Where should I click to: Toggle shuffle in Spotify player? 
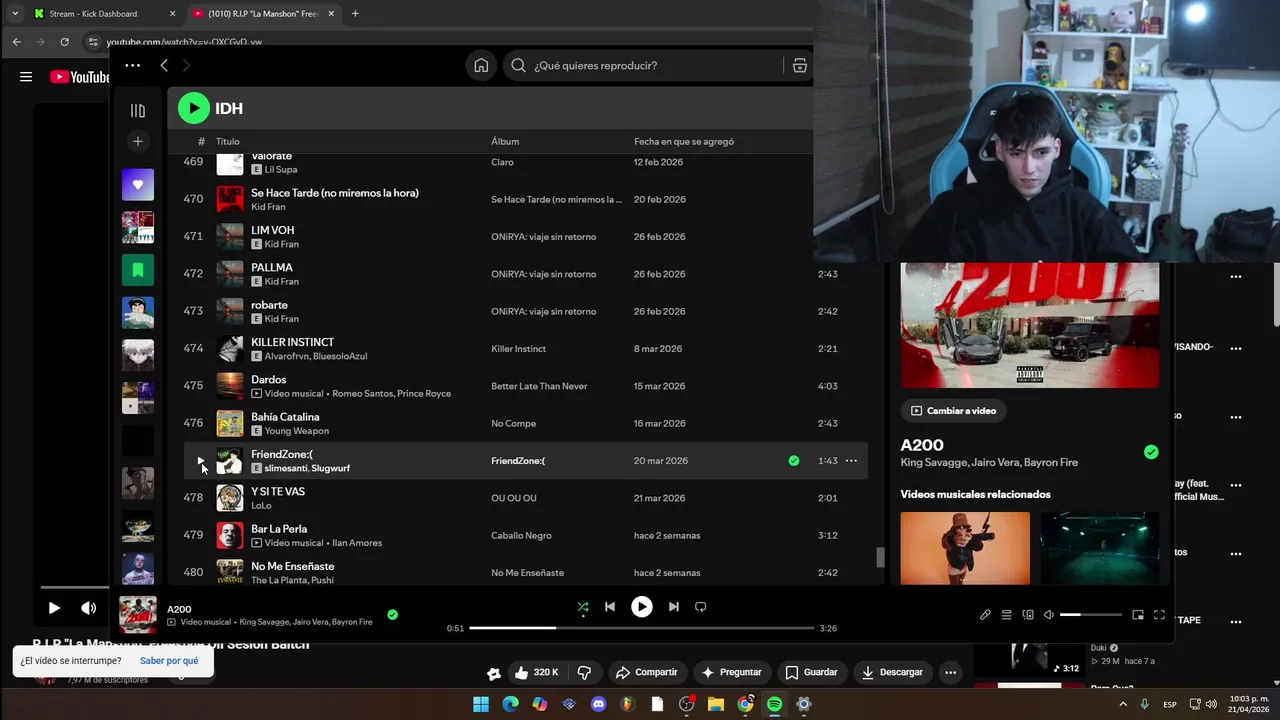tap(583, 607)
